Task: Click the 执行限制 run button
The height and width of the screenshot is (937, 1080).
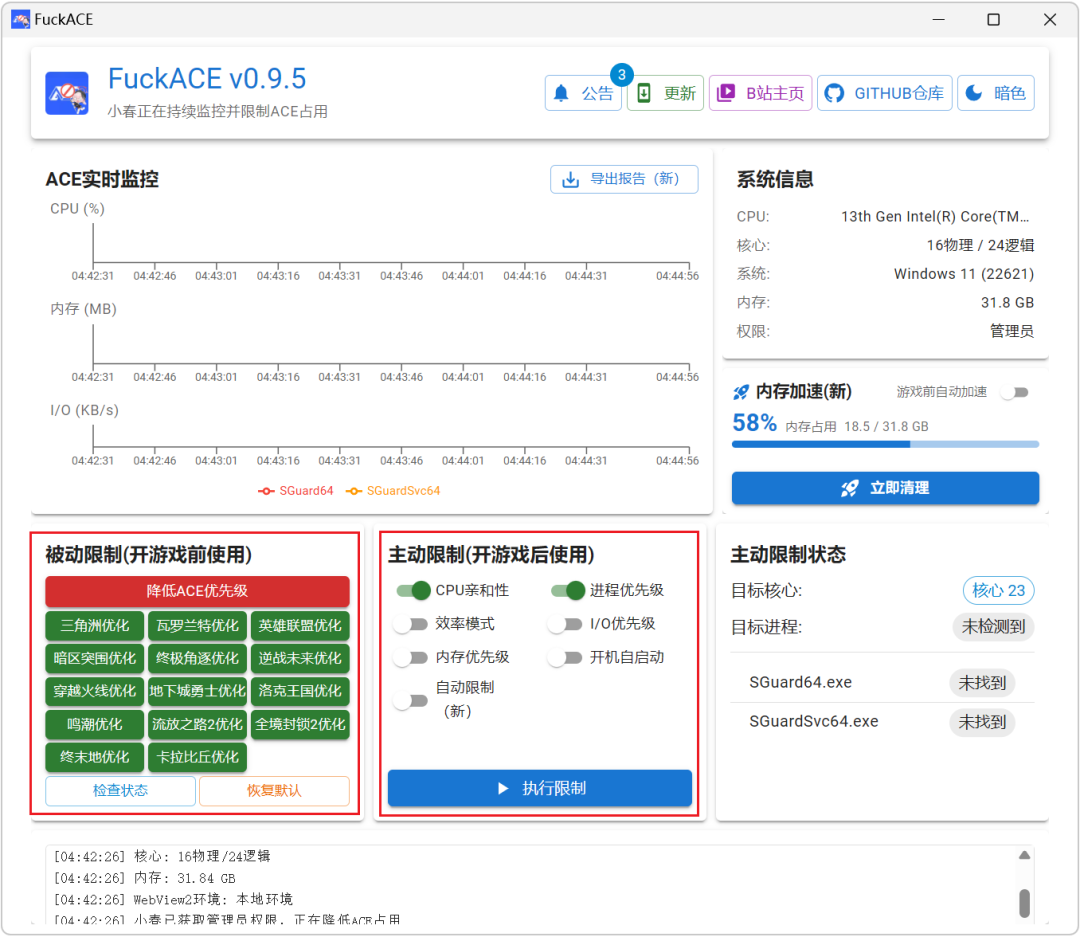Action: 539,788
